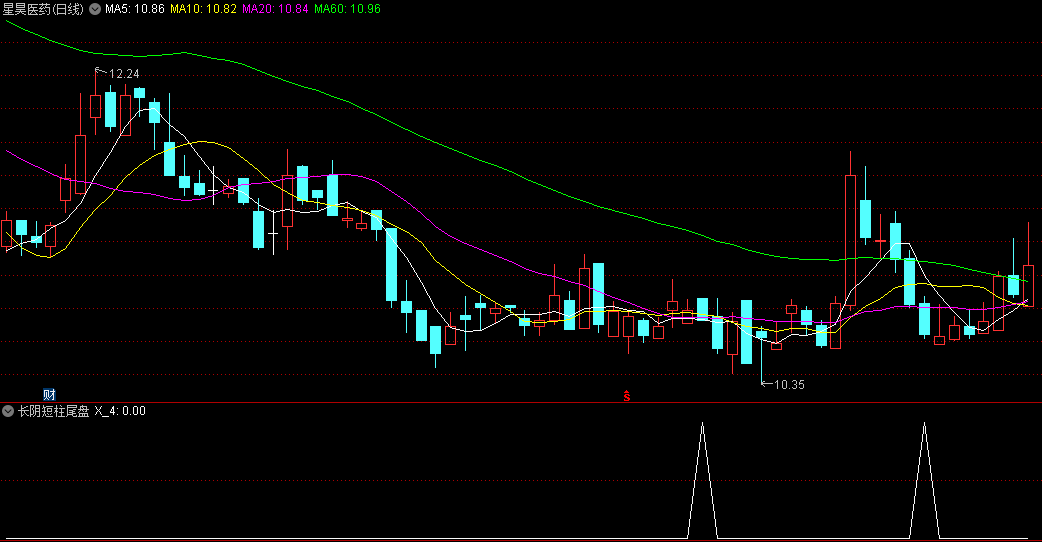Expand the dropdown arrow beside 星昊医药(日线)
The width and height of the screenshot is (1042, 542).
[95, 9]
